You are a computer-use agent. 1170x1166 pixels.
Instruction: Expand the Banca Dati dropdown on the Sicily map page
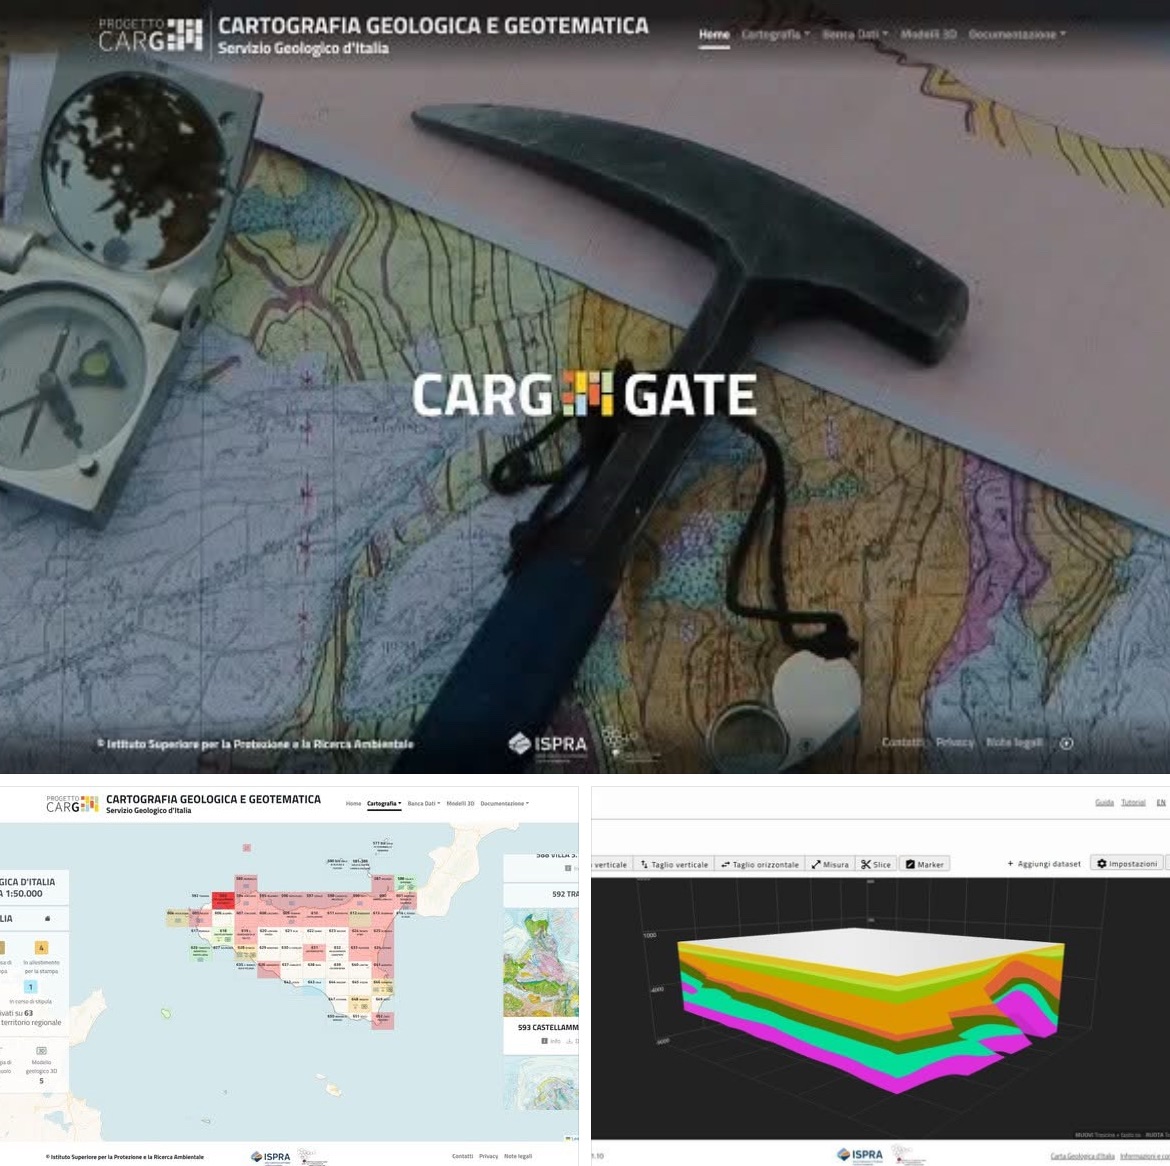pyautogui.click(x=424, y=803)
